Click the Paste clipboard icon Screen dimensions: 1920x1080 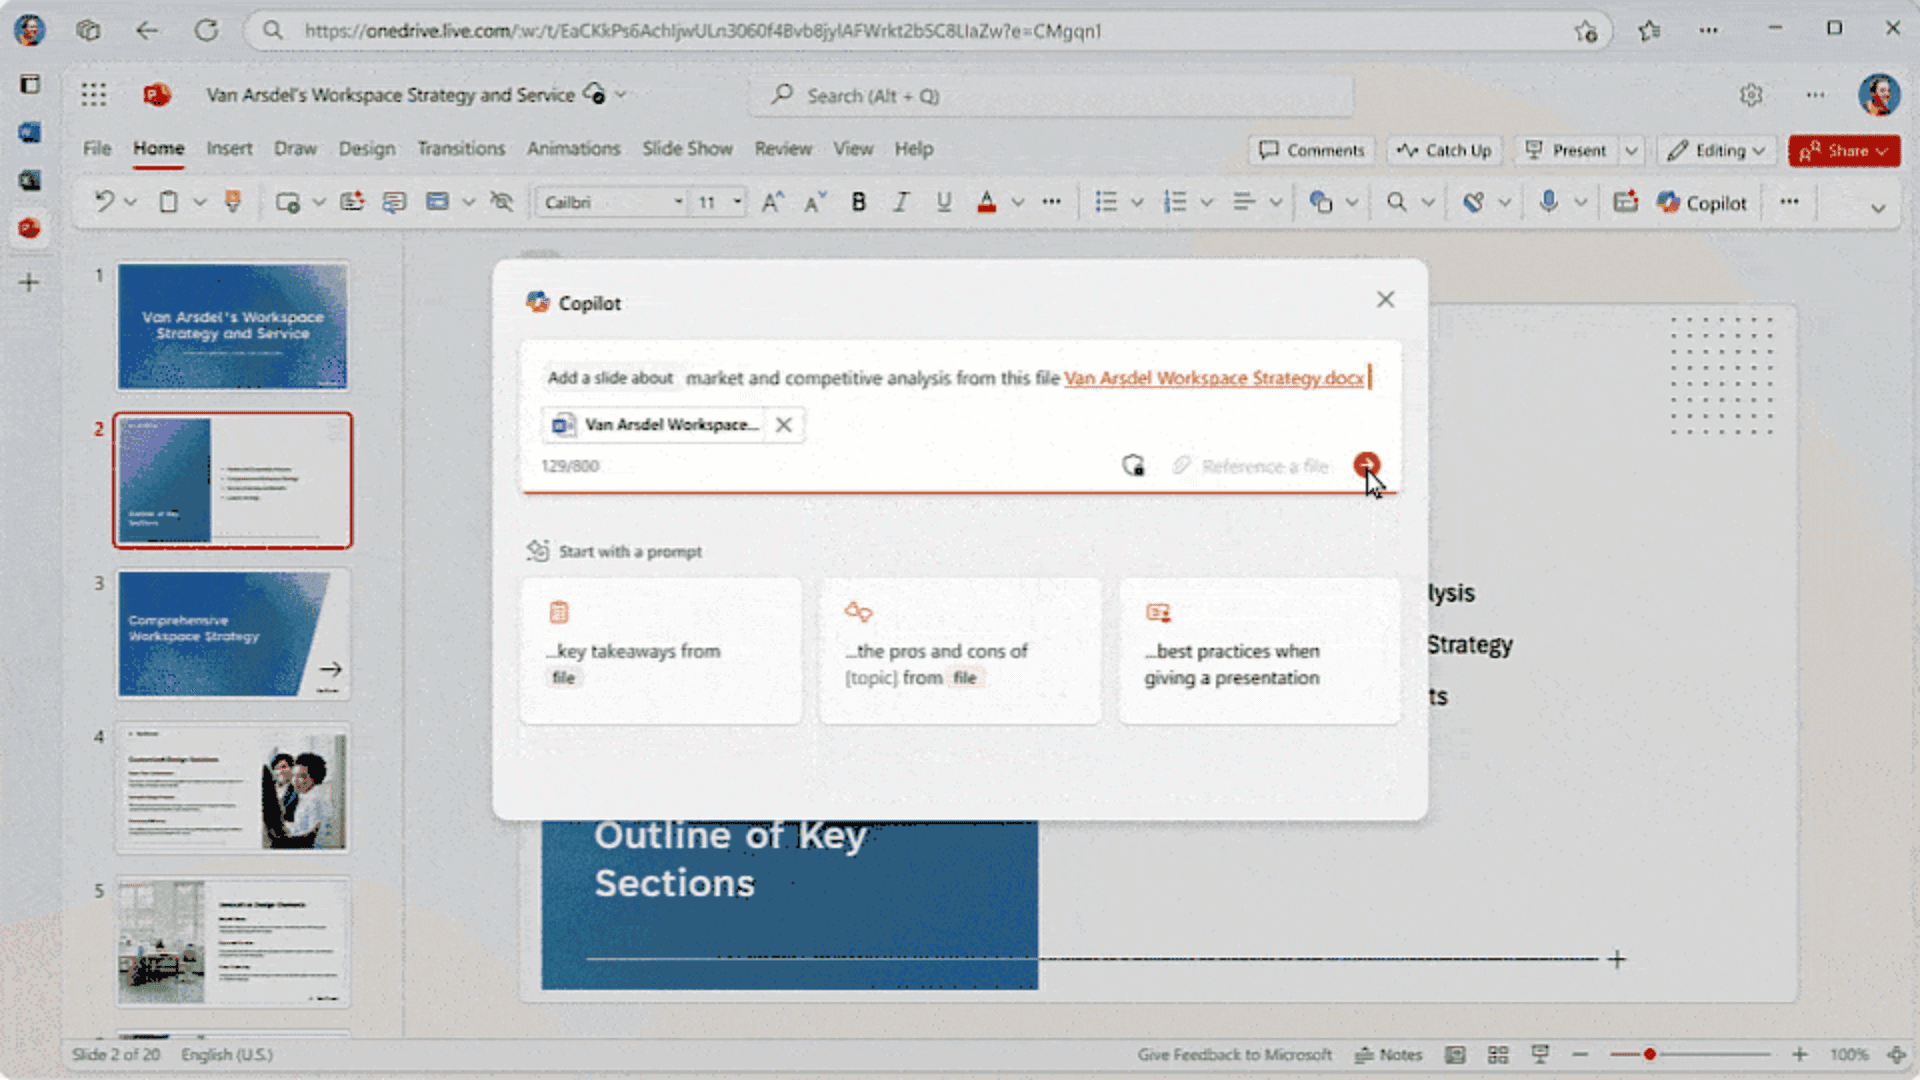[x=168, y=202]
